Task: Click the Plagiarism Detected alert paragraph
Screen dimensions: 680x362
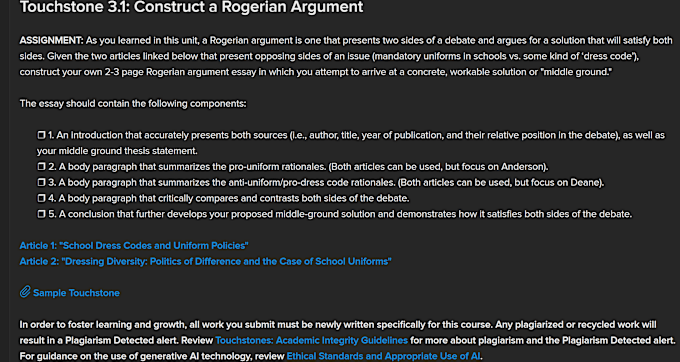Action: click(x=347, y=333)
